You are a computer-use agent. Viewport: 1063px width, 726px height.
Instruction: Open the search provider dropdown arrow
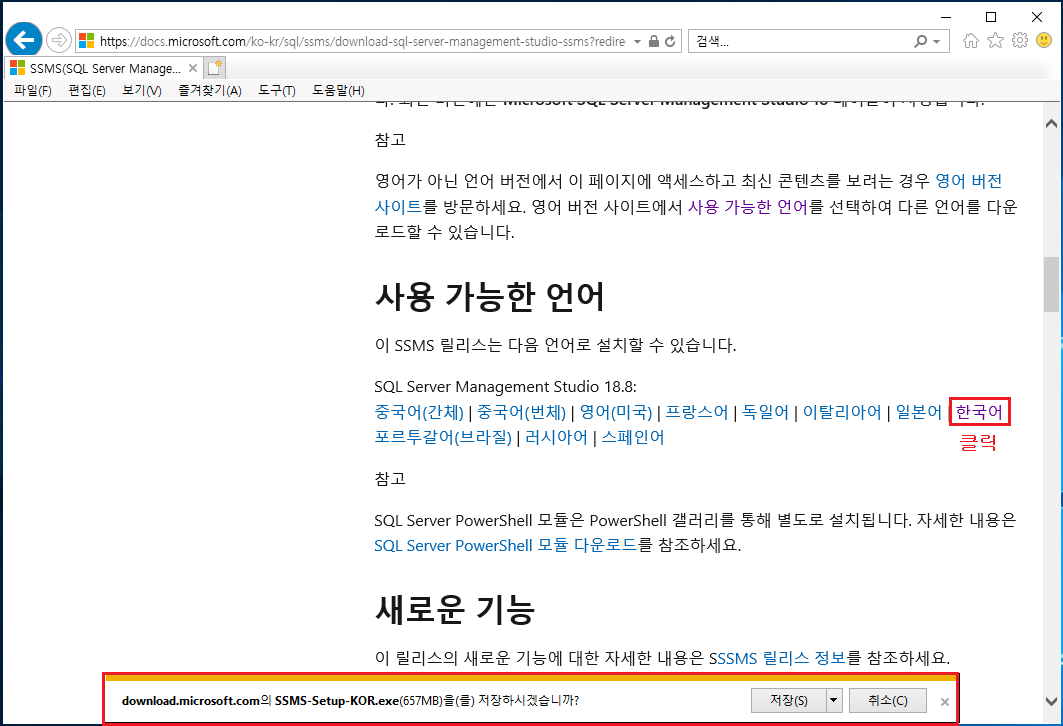936,41
